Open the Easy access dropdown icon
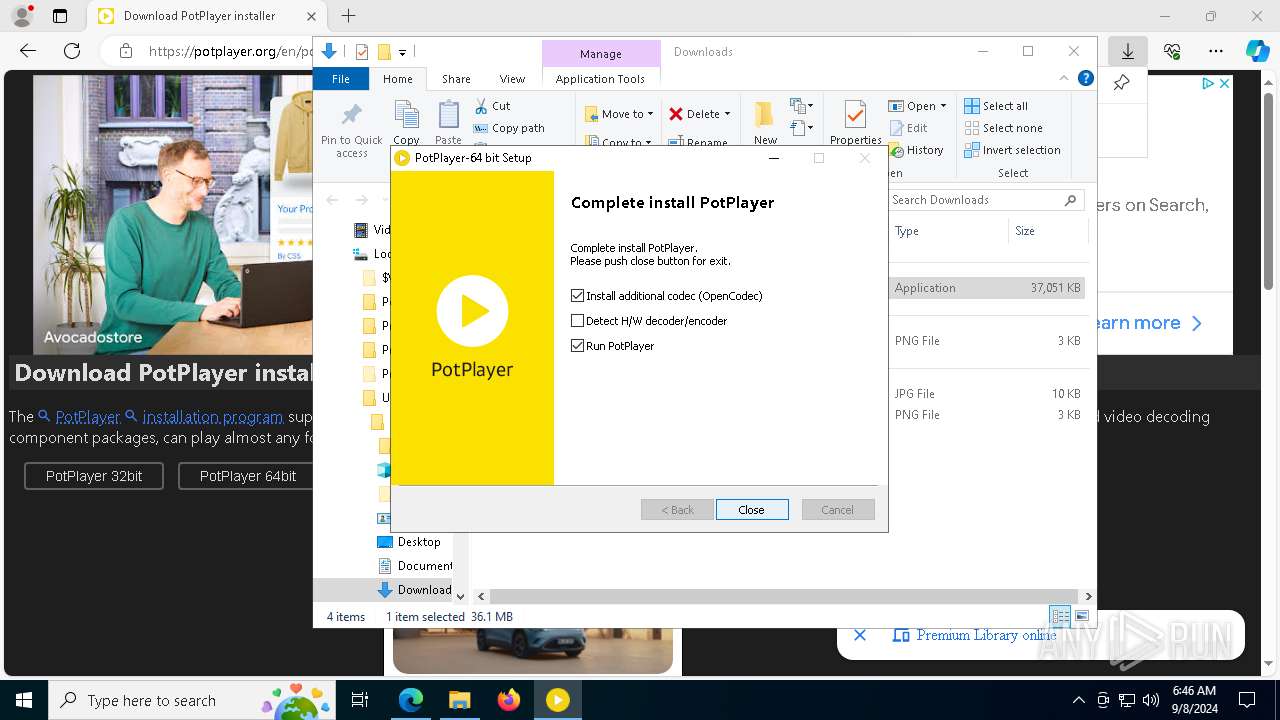Viewport: 1280px width, 720px height. coord(800,128)
